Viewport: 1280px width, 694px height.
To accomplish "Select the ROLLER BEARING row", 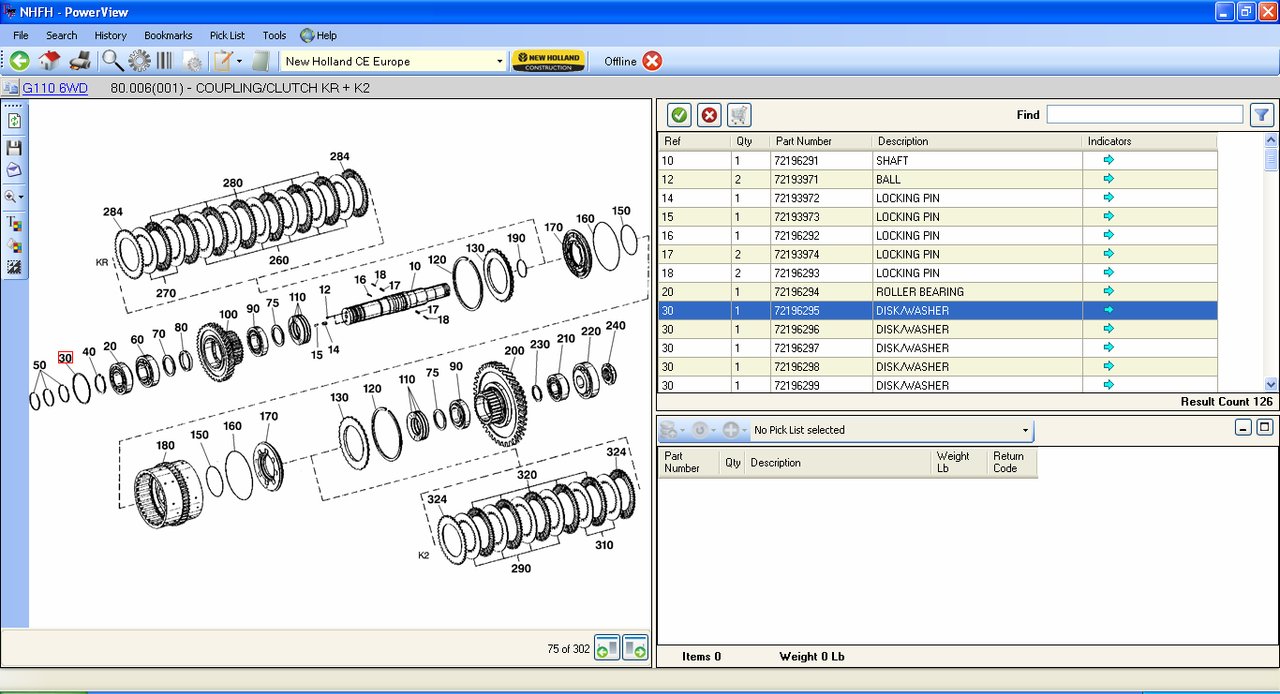I will 938,292.
